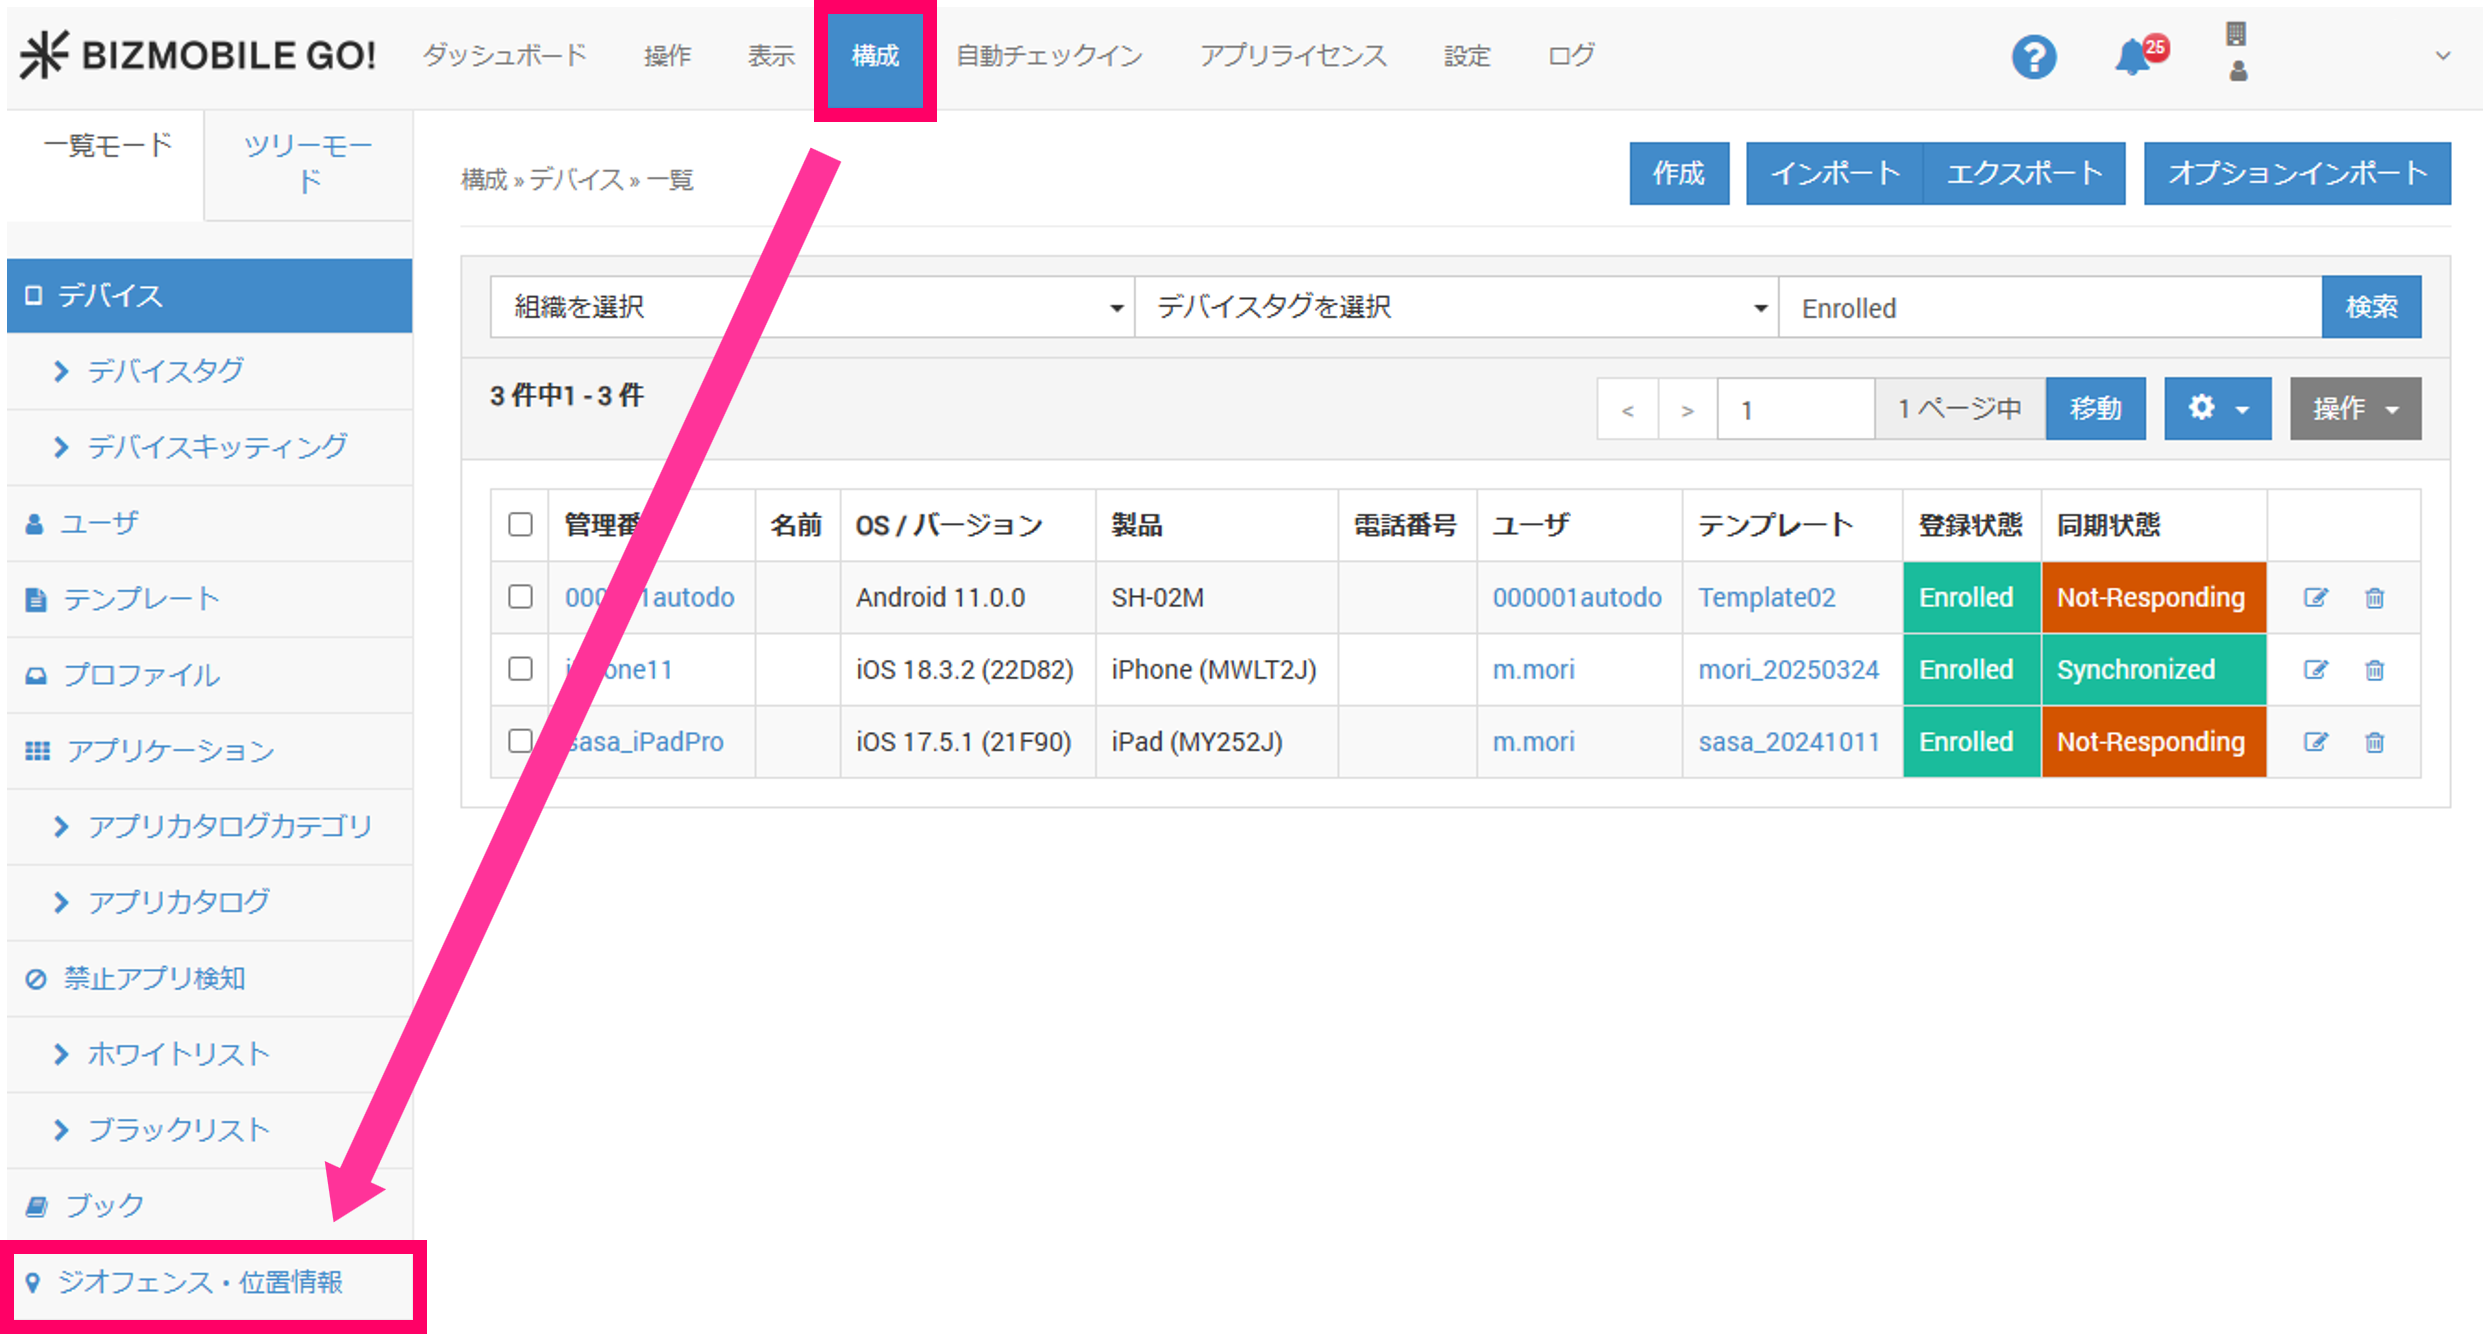Expand the grey 操作 dropdown button
Viewport: 2483px width, 1334px height.
(x=2354, y=408)
